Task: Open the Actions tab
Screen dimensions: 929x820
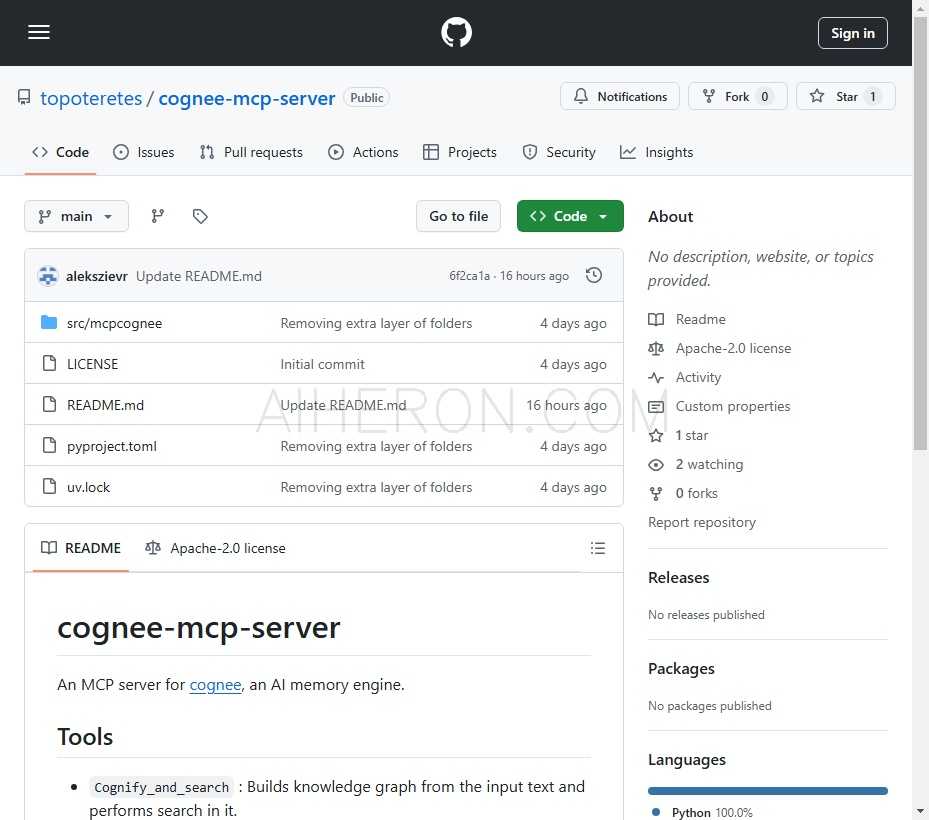Action: pyautogui.click(x=363, y=152)
